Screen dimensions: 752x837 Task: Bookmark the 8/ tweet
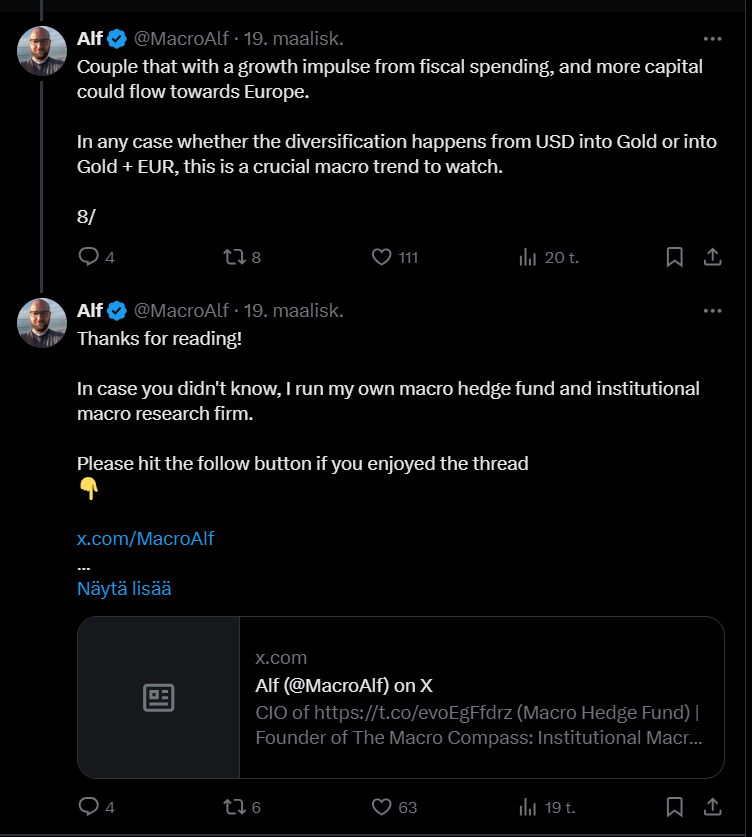(x=675, y=257)
